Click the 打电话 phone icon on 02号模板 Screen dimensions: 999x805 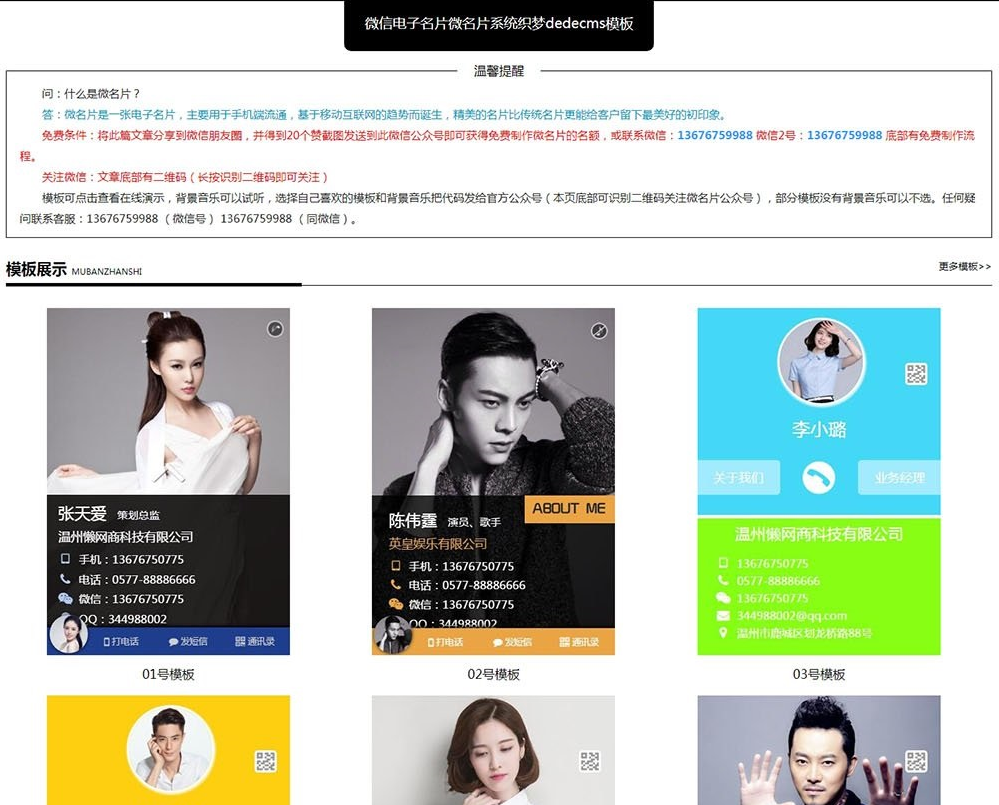(x=431, y=642)
